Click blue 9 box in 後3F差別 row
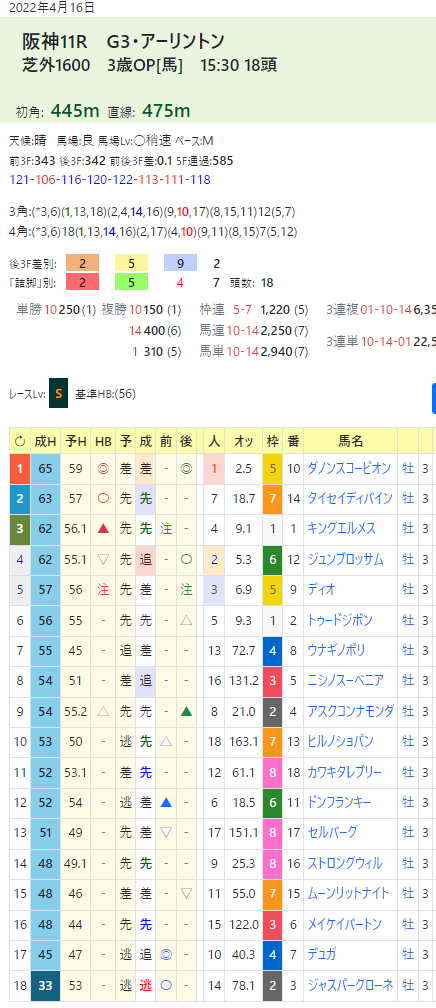The height and width of the screenshot is (1008, 436). tap(180, 263)
